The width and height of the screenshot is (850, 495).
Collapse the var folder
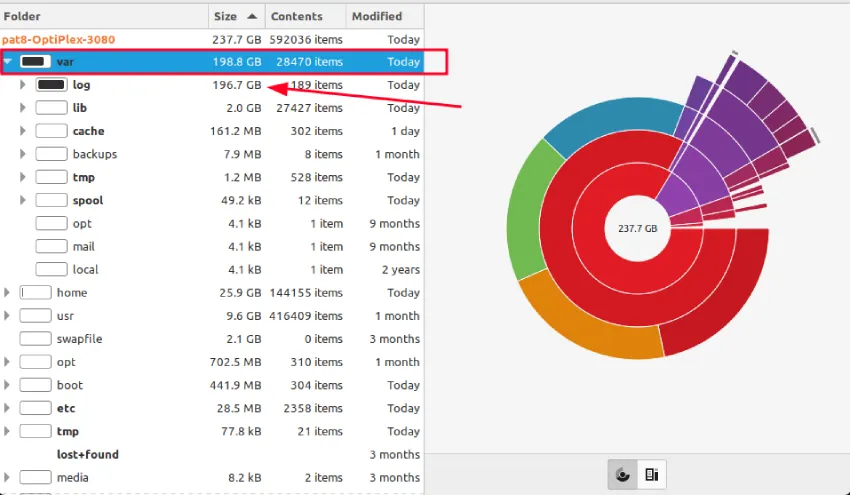[x=8, y=62]
